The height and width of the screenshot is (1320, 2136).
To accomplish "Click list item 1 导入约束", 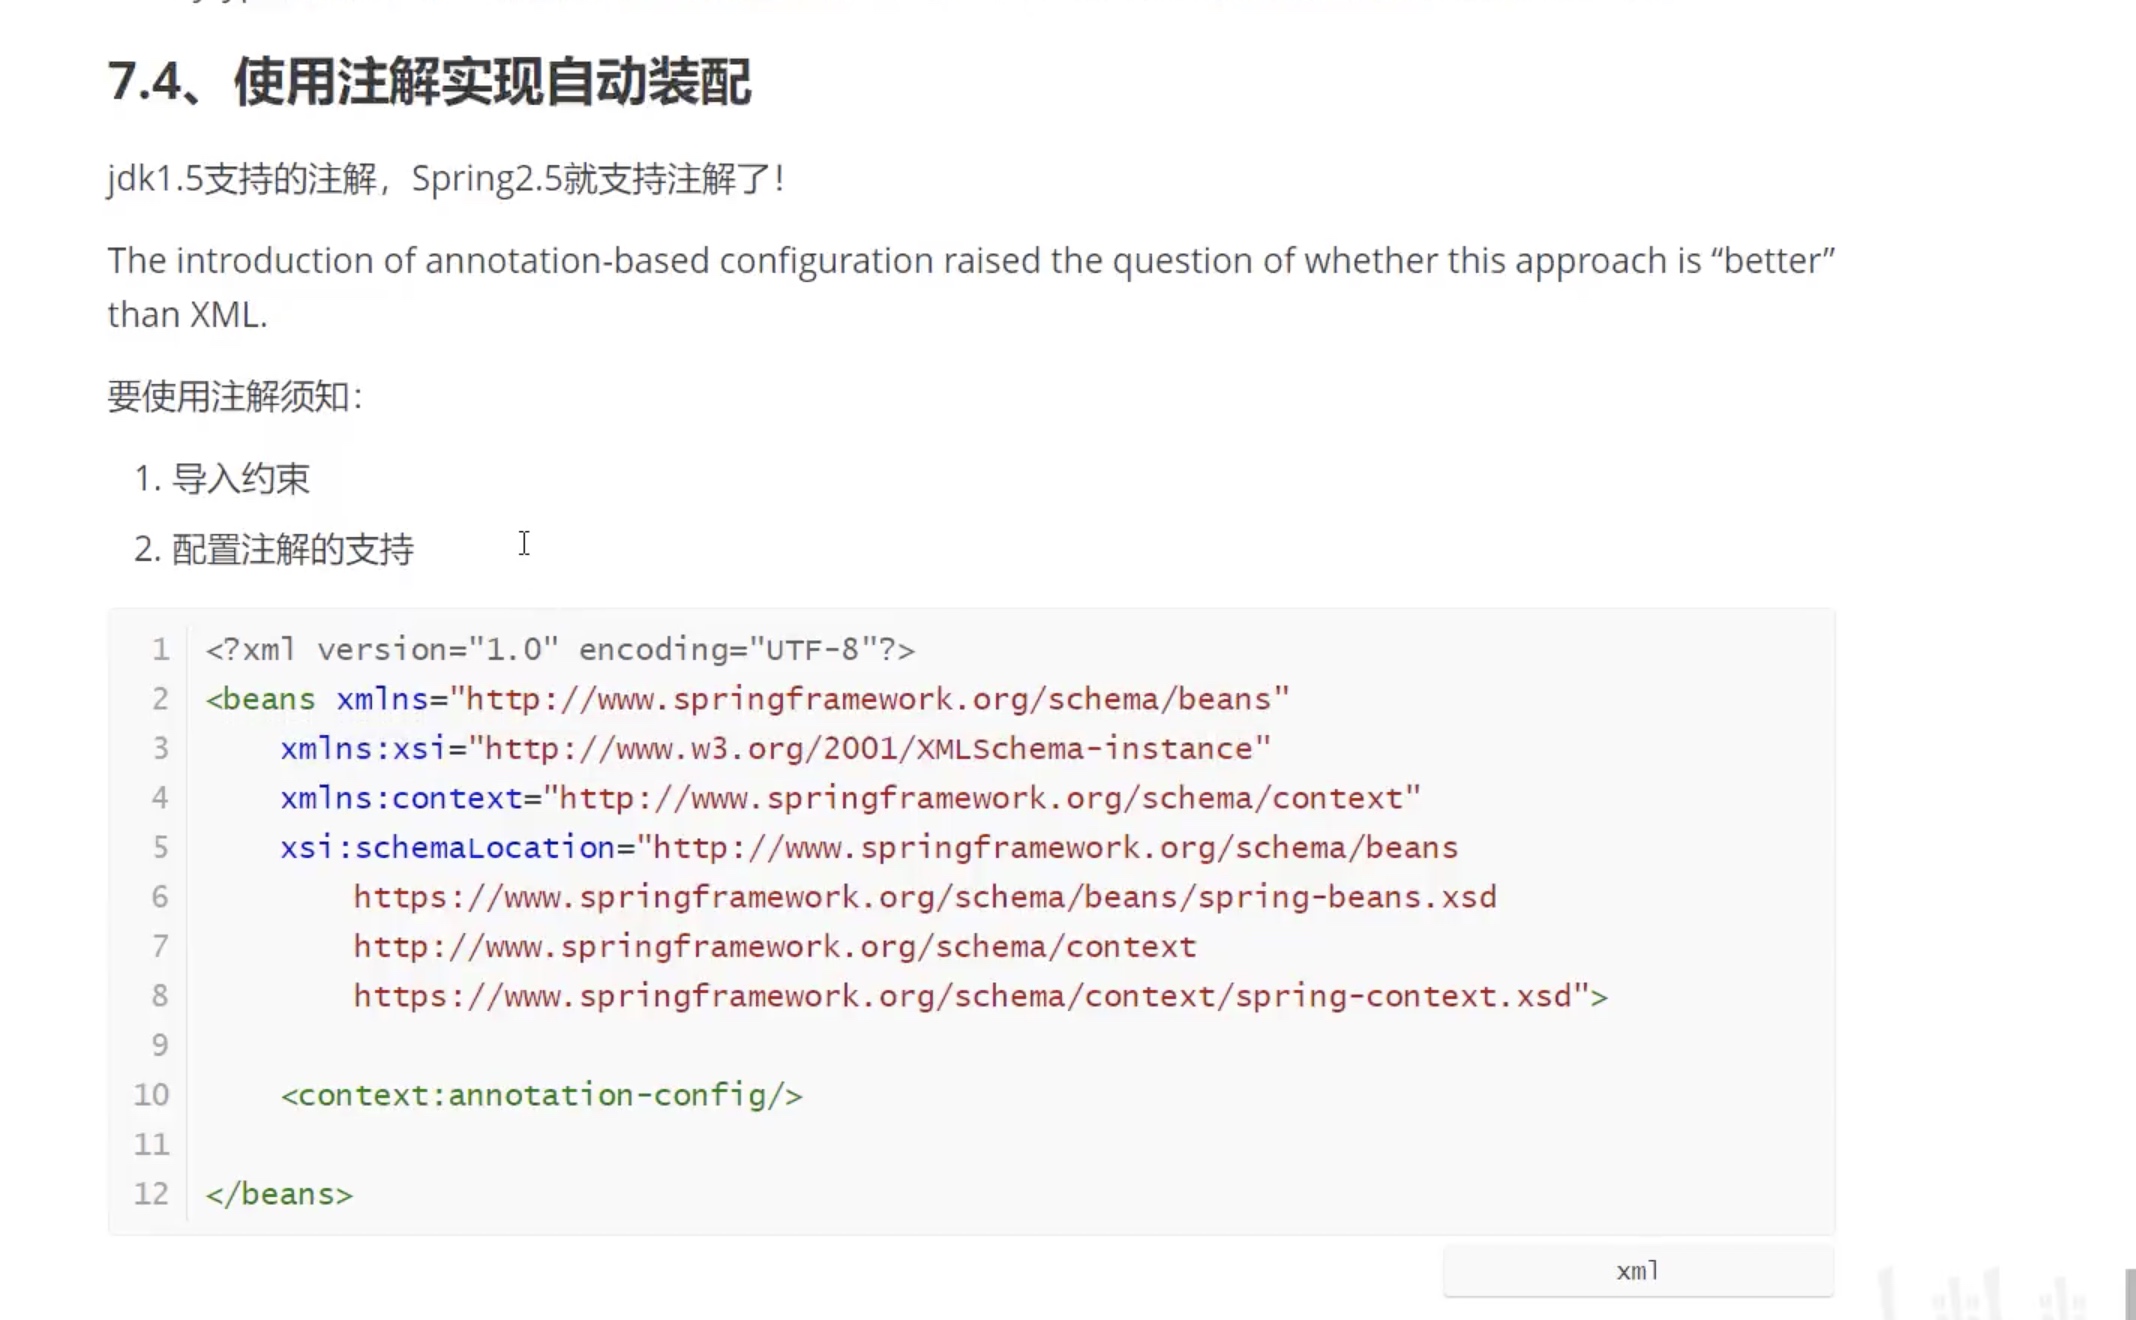I will [240, 478].
